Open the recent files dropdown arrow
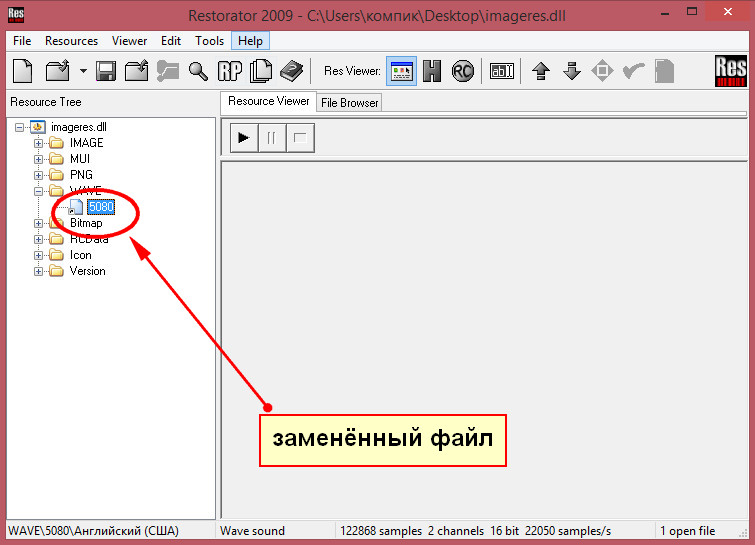Viewport: 755px width, 545px height. click(x=83, y=71)
